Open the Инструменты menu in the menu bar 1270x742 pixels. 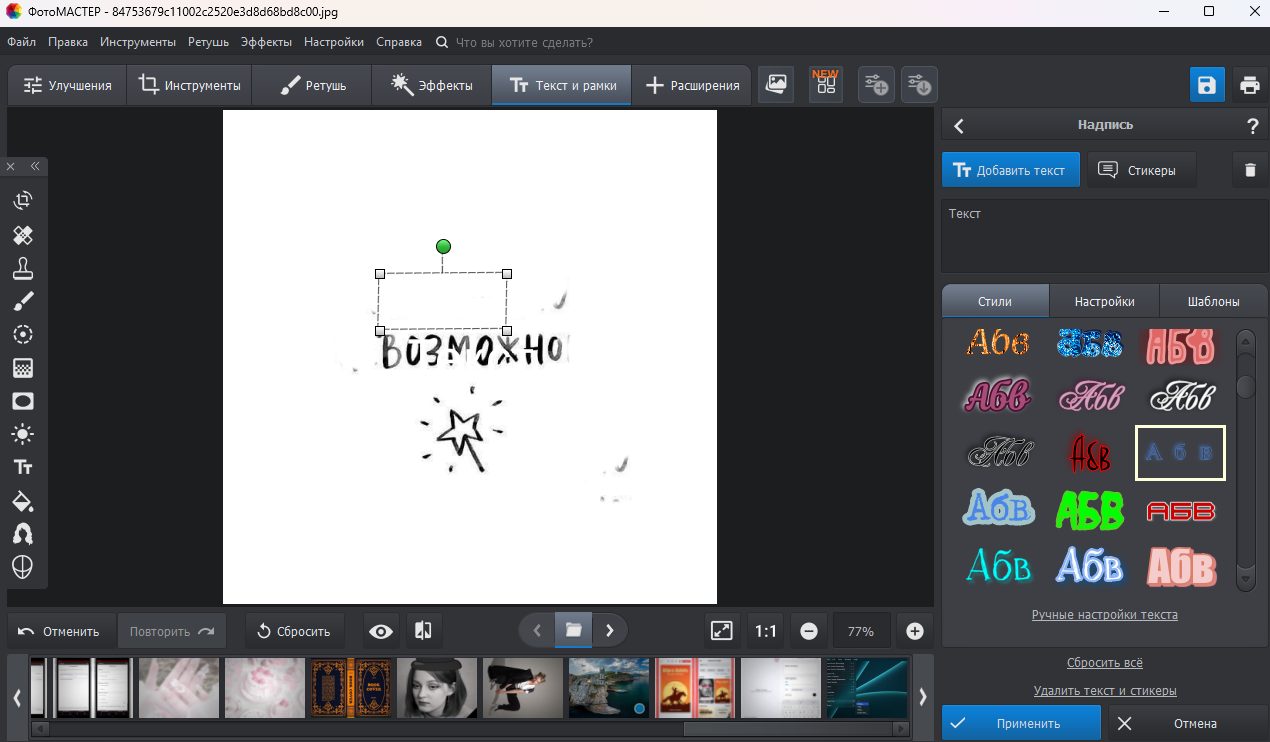click(138, 42)
